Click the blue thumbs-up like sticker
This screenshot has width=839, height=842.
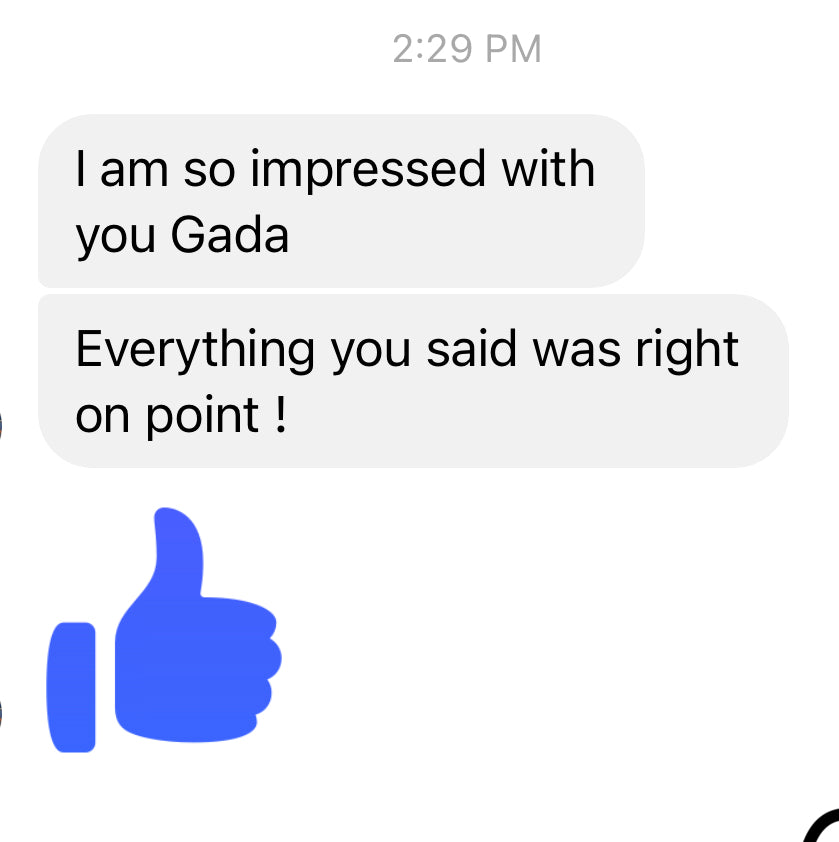164,629
